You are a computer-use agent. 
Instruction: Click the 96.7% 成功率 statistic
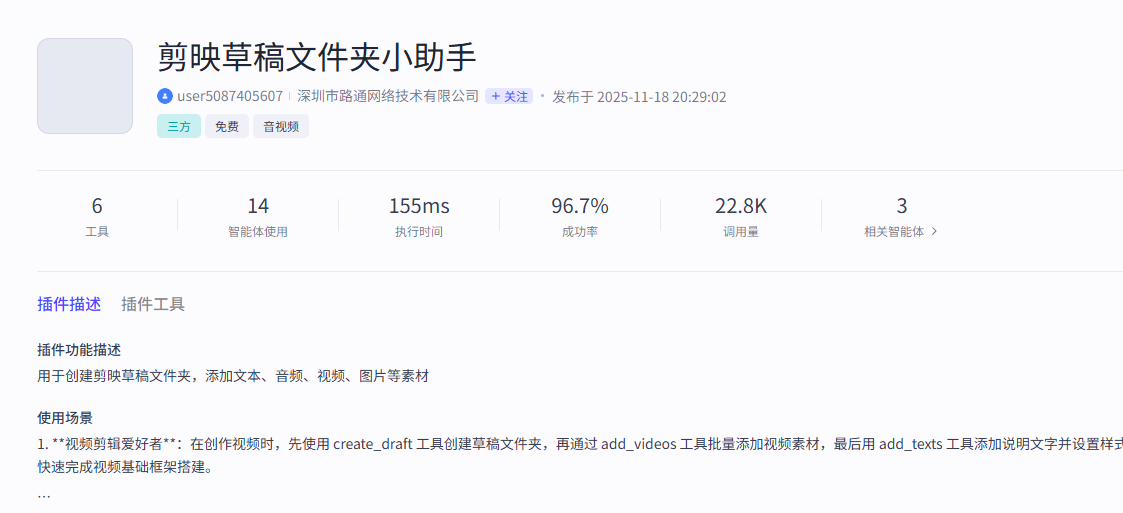(580, 217)
